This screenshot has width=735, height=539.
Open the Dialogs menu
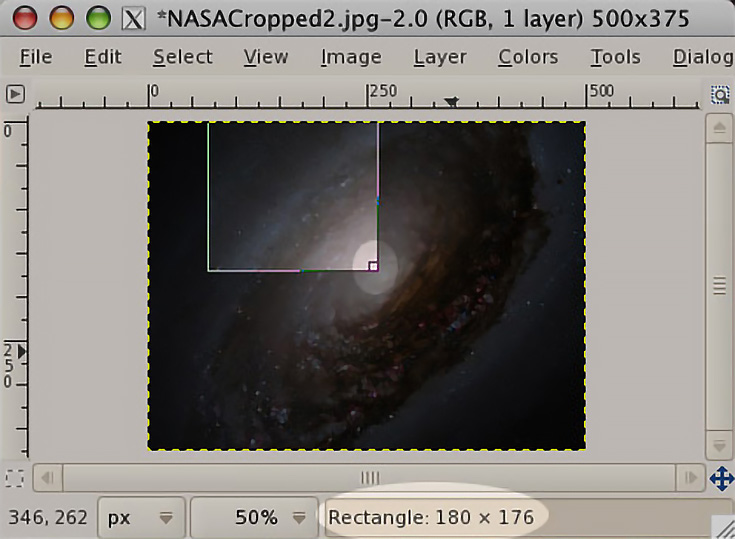[x=703, y=57]
